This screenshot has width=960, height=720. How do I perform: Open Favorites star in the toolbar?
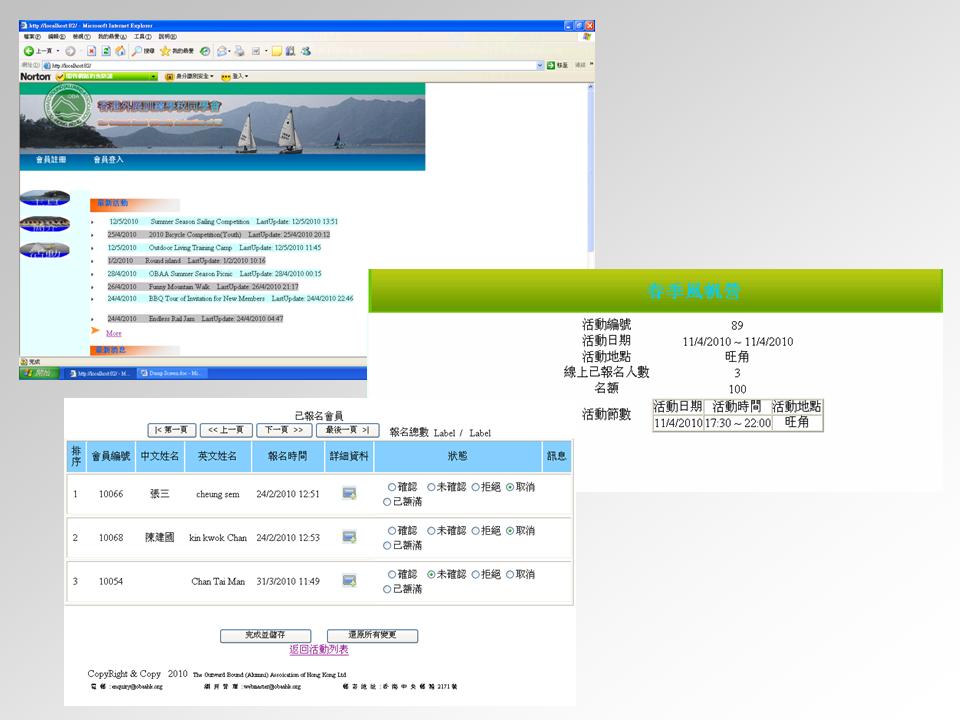click(x=165, y=50)
